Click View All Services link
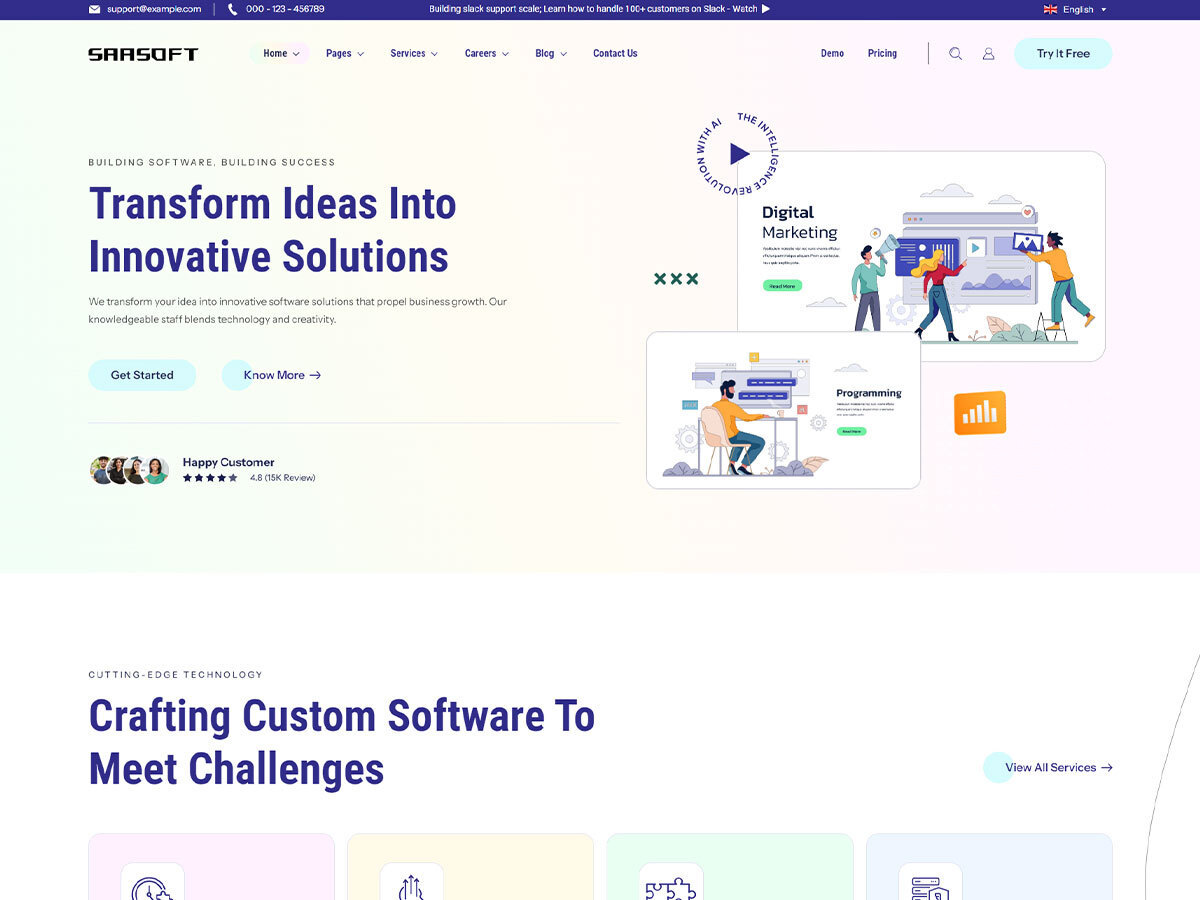The height and width of the screenshot is (900, 1200). click(x=1049, y=767)
